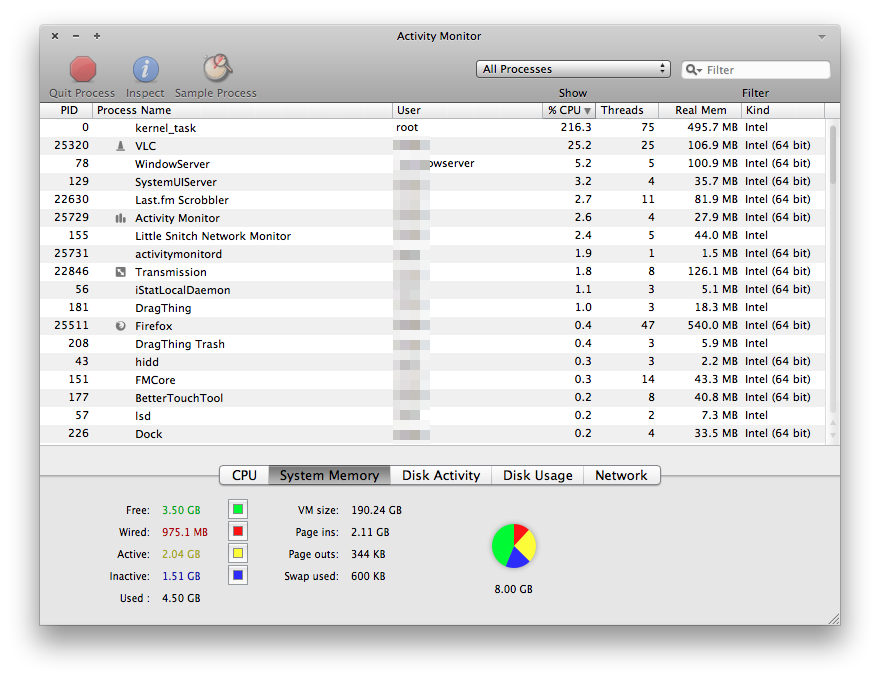The image size is (880, 680).
Task: Click the Quit Process stop-sign icon
Action: point(82,69)
